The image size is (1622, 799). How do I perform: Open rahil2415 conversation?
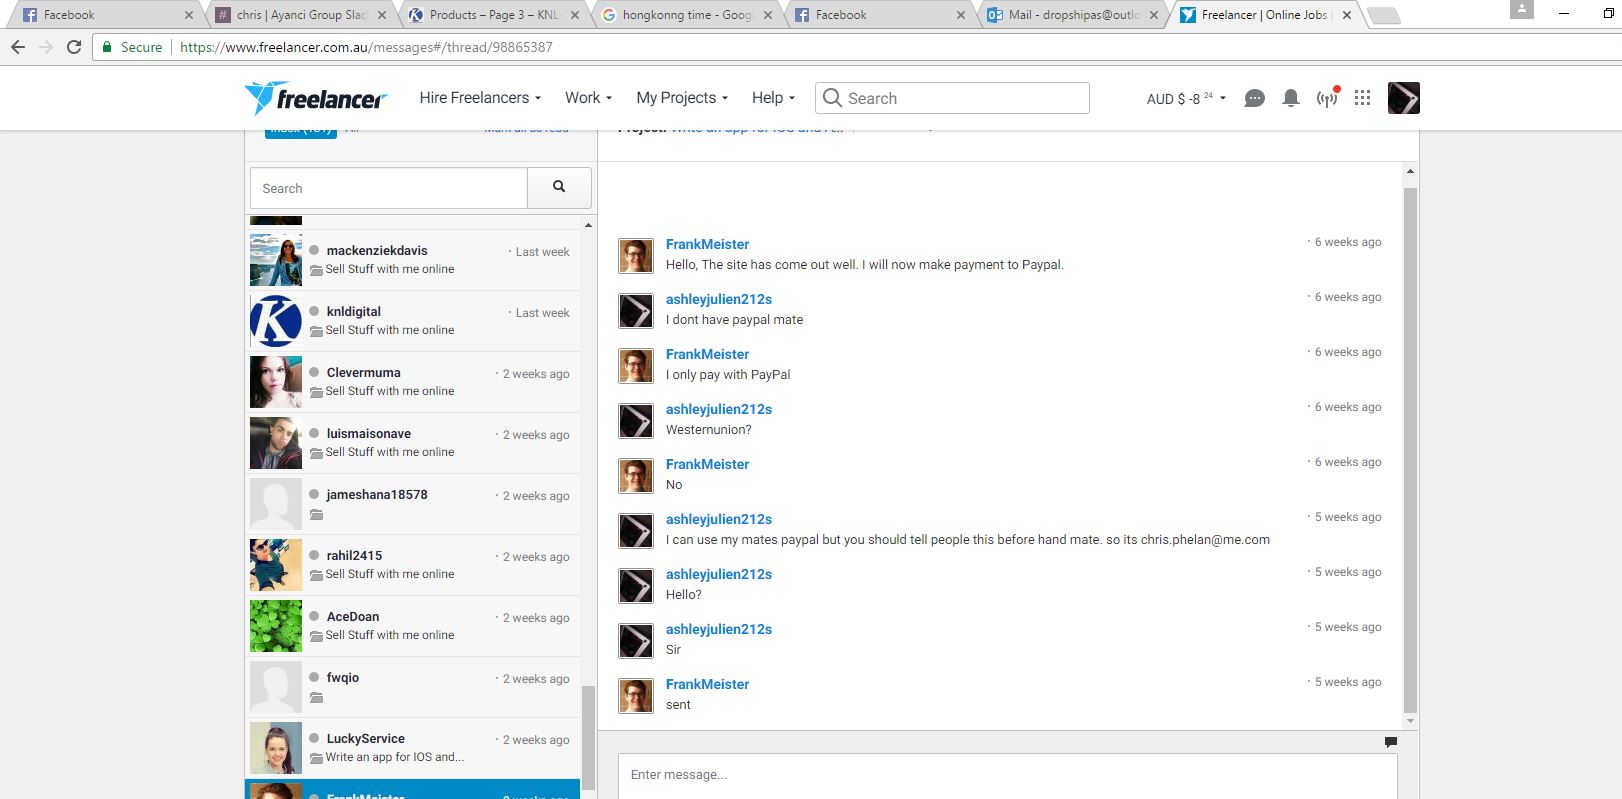[413, 565]
